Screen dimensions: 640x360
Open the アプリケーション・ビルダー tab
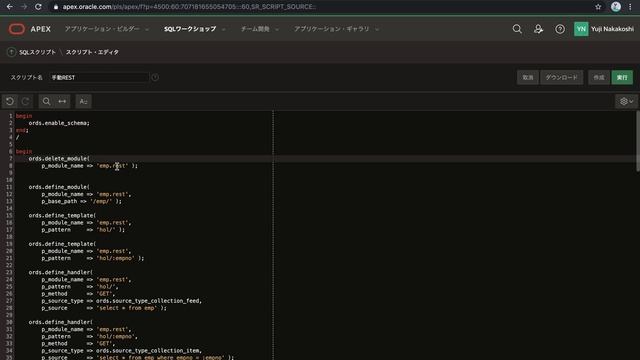tap(102, 29)
